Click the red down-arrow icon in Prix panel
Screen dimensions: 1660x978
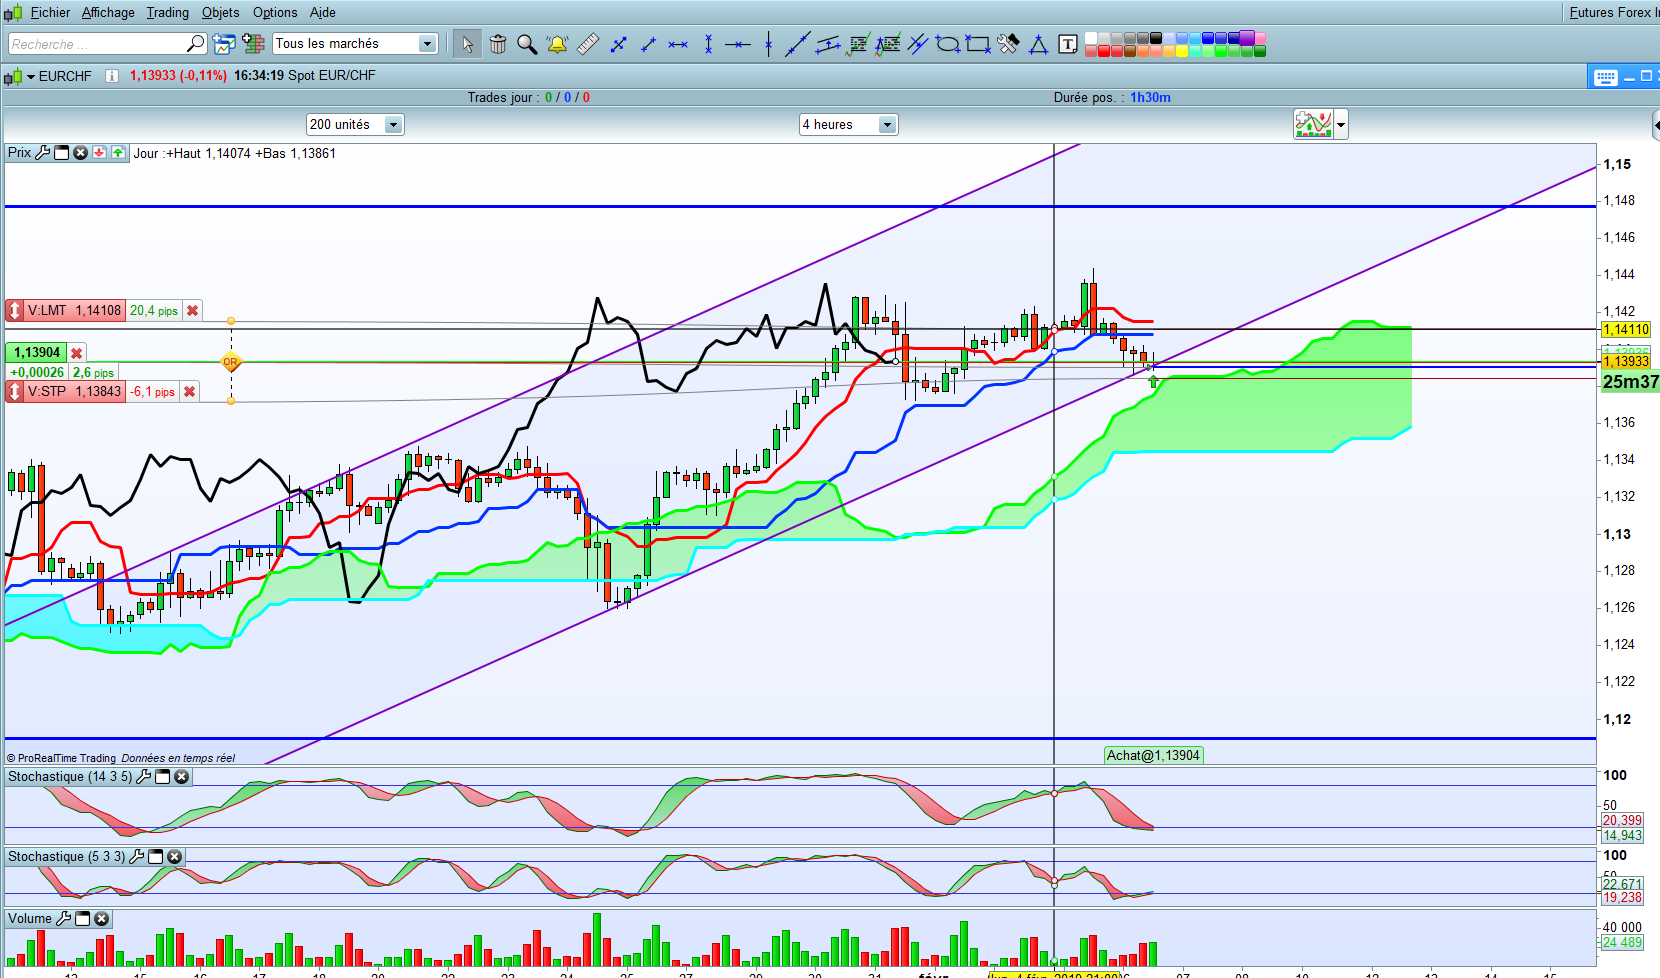click(99, 153)
